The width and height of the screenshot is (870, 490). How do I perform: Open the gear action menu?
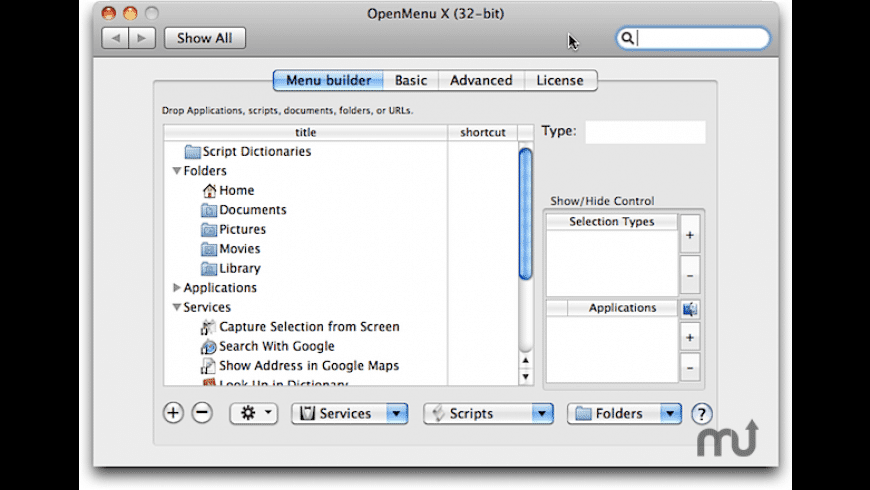coord(254,413)
